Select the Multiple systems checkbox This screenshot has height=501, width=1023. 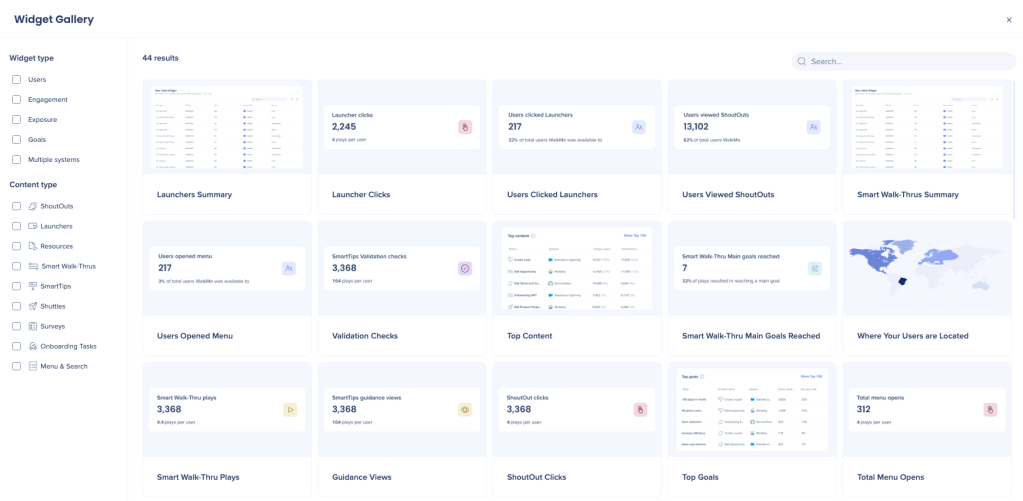point(16,160)
